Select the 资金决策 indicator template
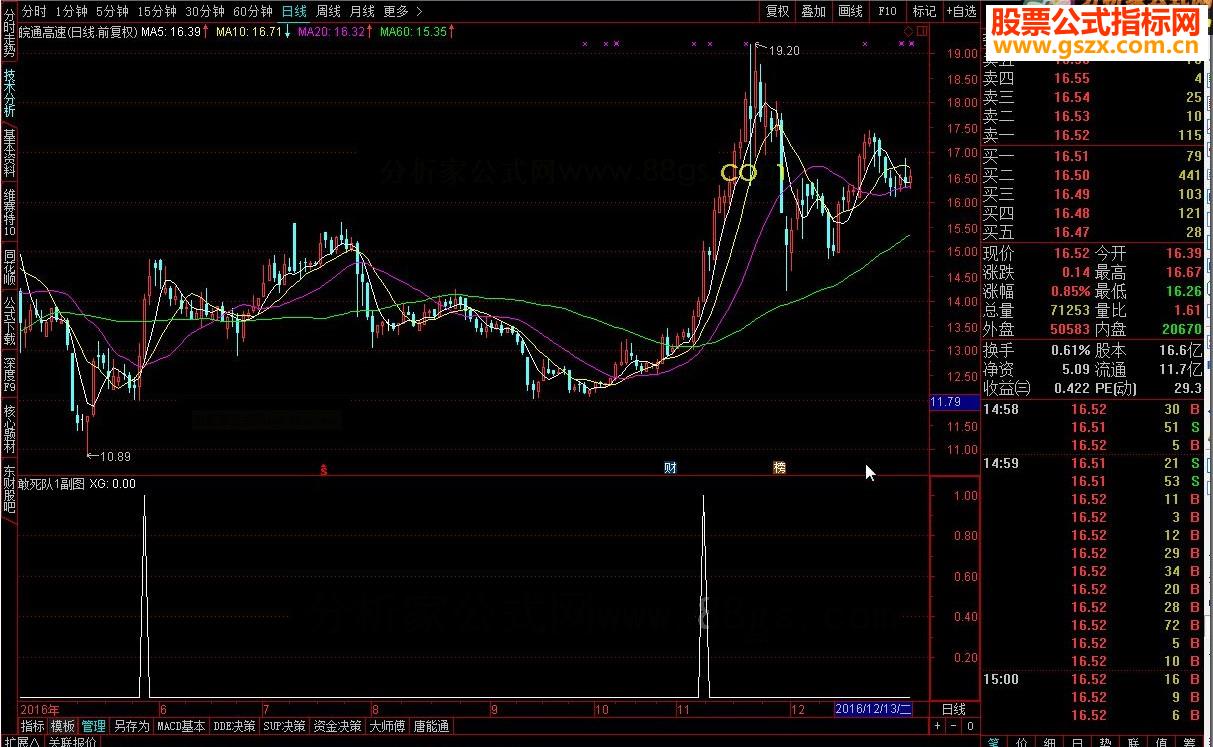 [x=337, y=726]
